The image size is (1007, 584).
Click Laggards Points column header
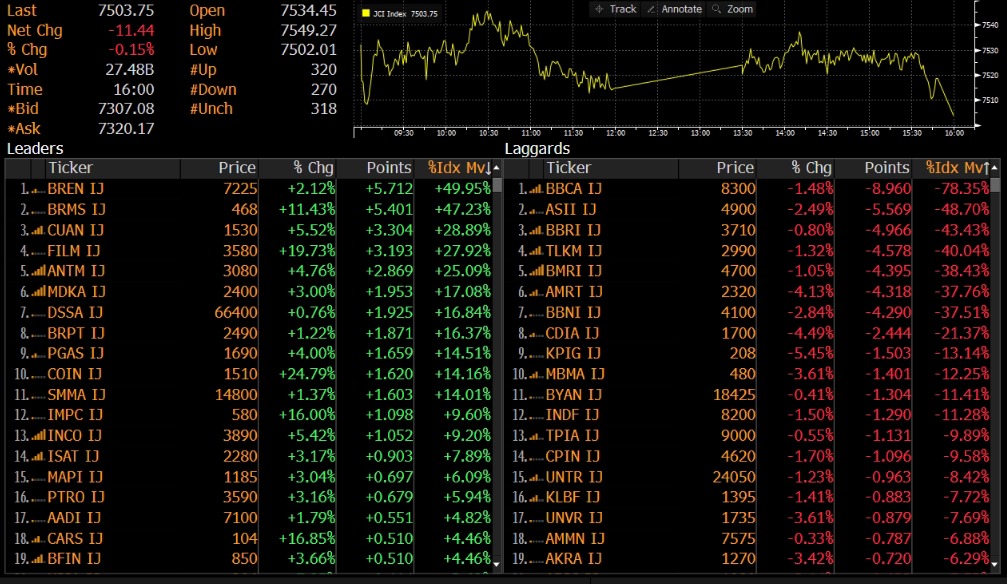(887, 168)
